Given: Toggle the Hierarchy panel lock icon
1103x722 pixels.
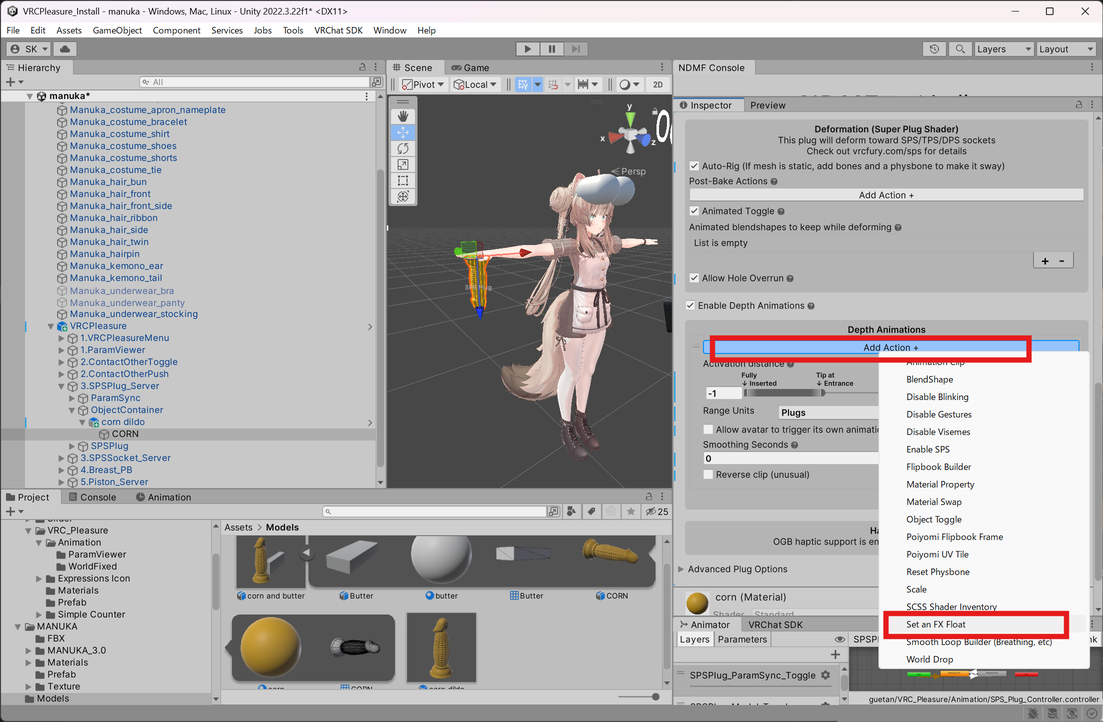Looking at the screenshot, I should tap(362, 67).
